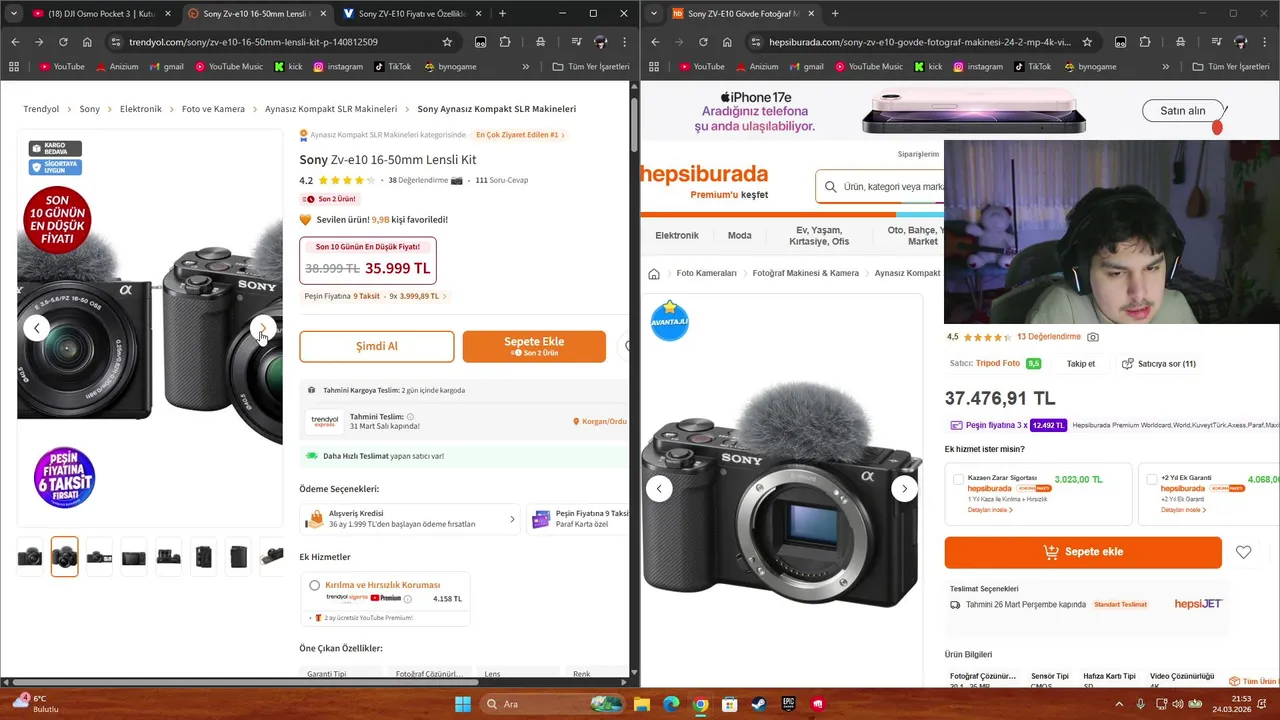1280x720 pixels.
Task: Click Windows Start button
Action: tap(463, 704)
